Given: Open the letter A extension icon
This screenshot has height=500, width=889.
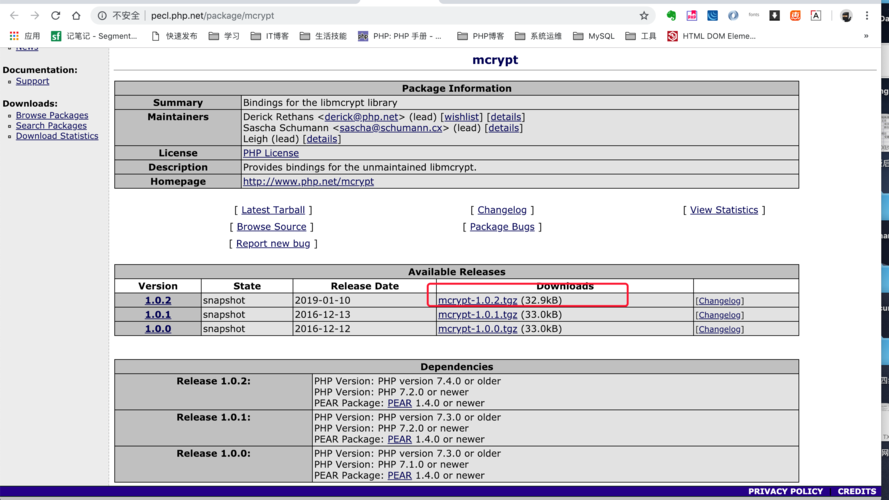Looking at the screenshot, I should (x=816, y=16).
